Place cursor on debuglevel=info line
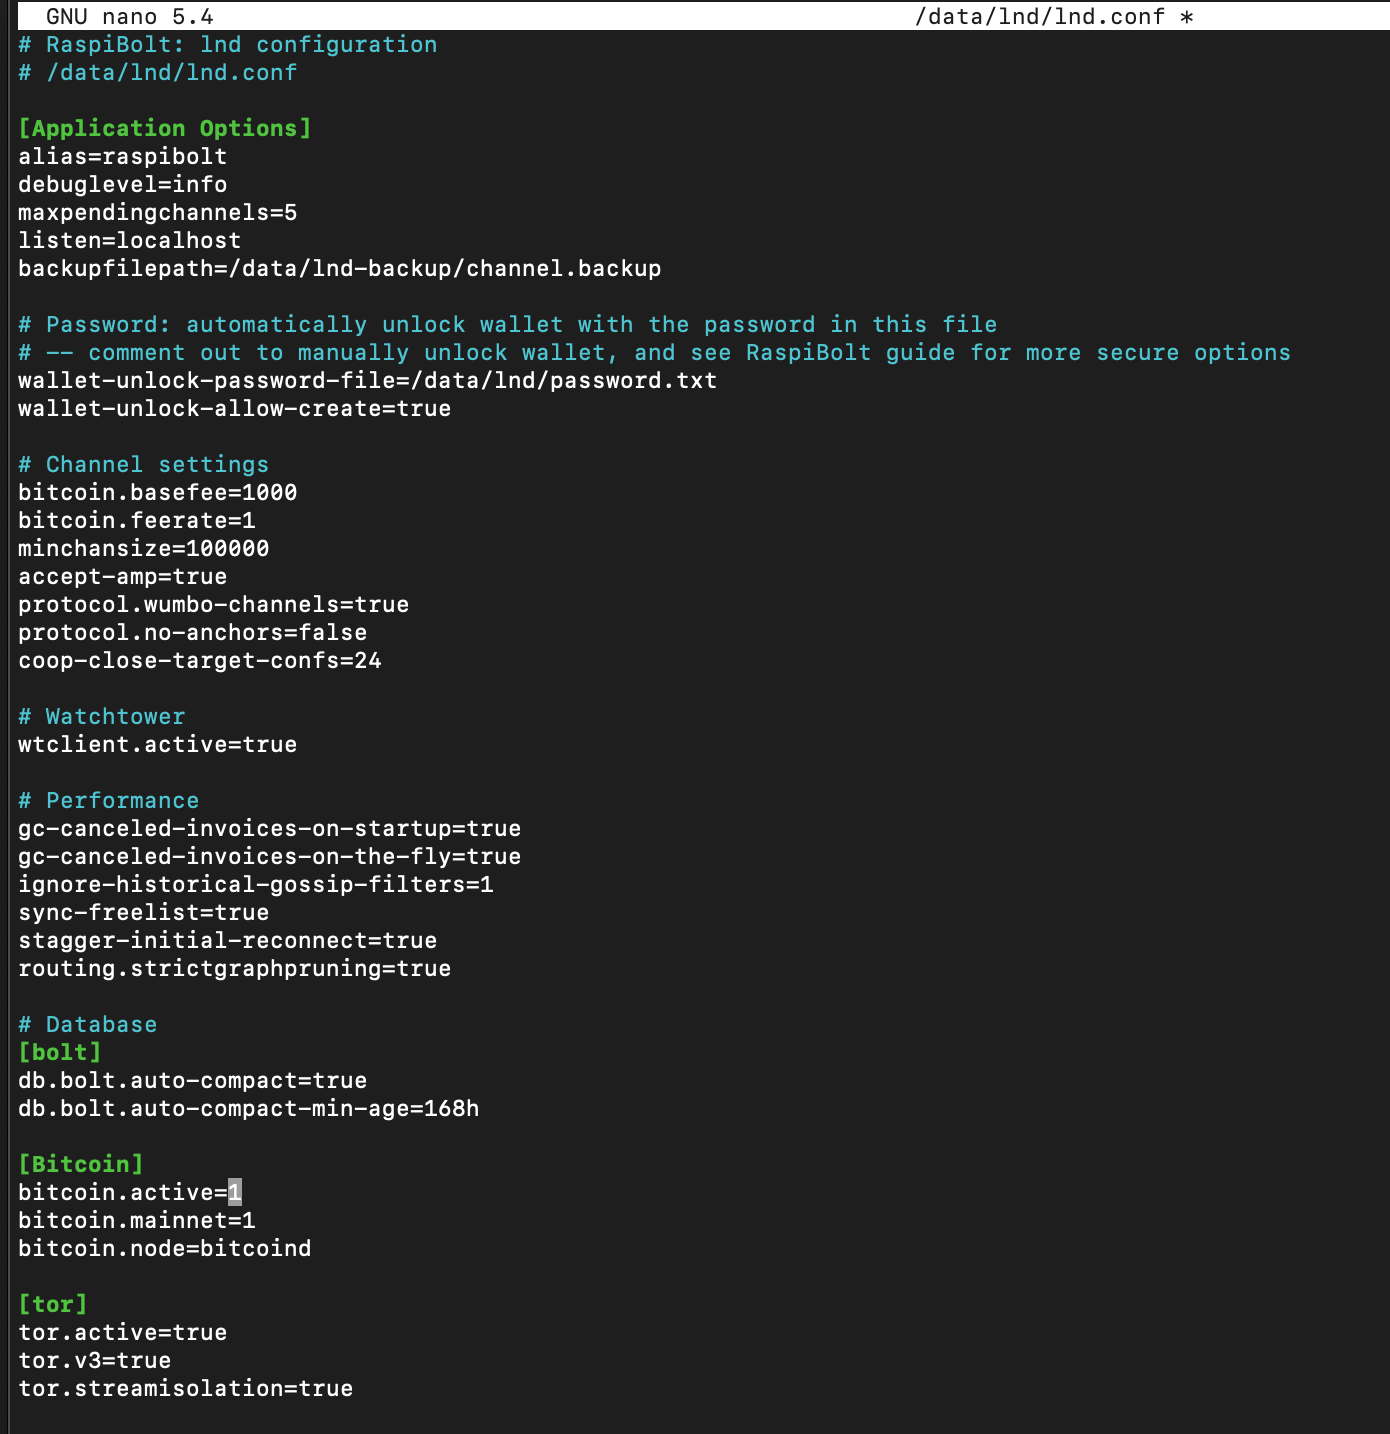The height and width of the screenshot is (1434, 1390). 120,184
